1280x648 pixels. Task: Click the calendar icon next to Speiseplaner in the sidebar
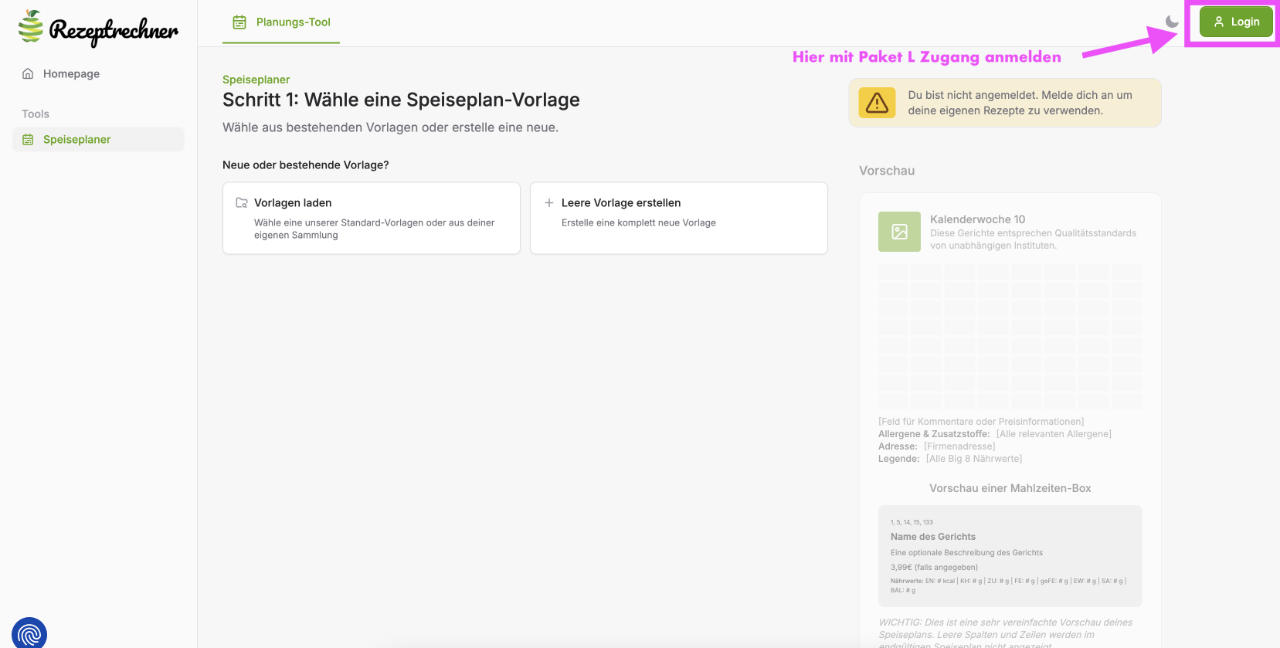point(28,140)
